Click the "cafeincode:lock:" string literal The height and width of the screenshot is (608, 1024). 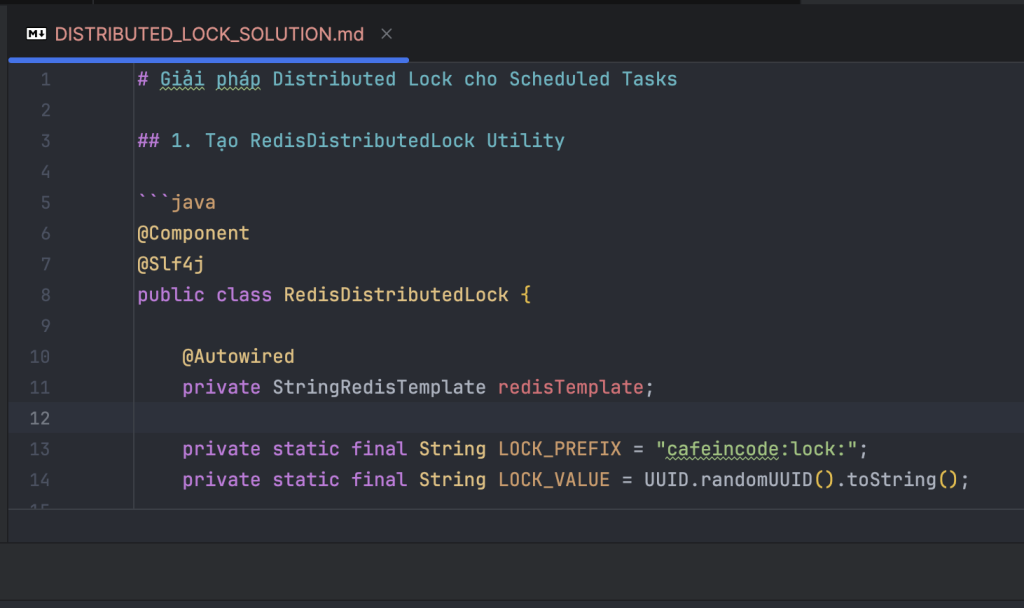pos(756,449)
